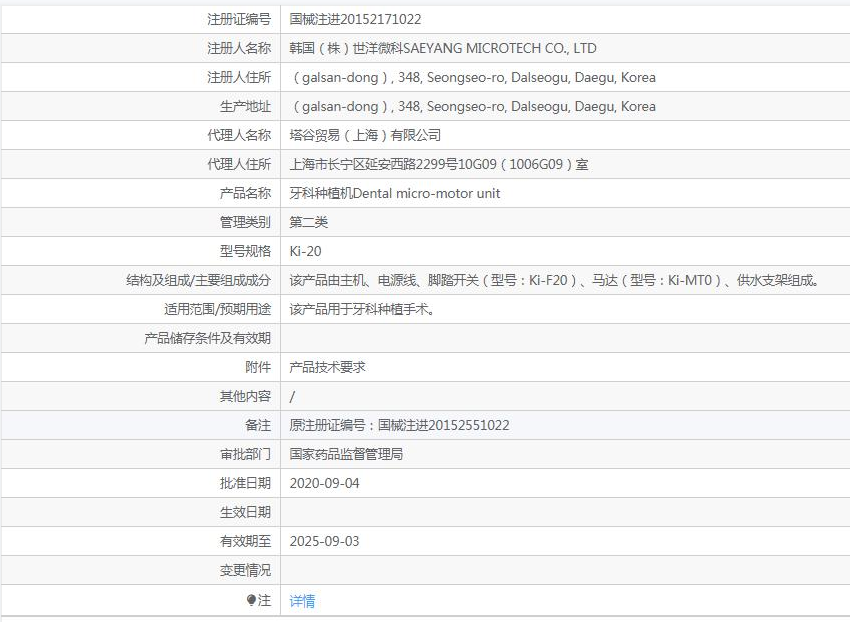The image size is (850, 622).
Task: Click the 结构及组成/主要组成成分 label
Action: click(198, 280)
